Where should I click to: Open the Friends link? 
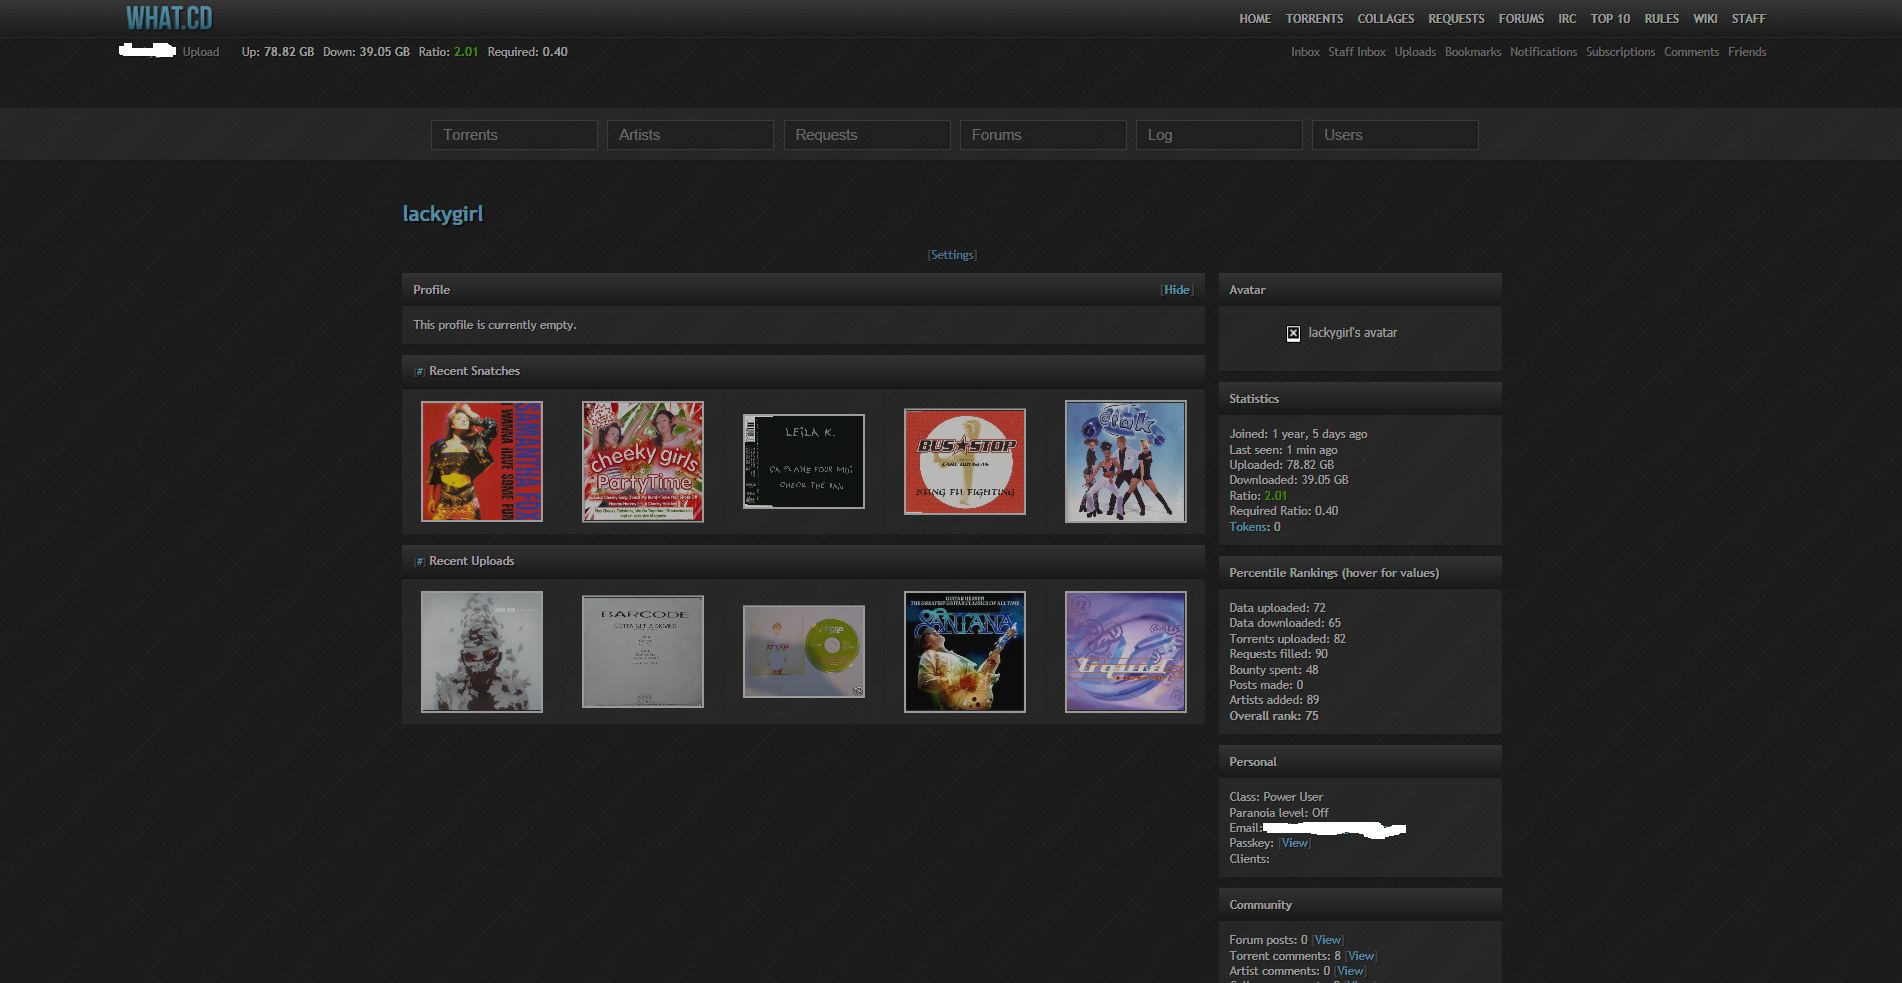tap(1747, 52)
